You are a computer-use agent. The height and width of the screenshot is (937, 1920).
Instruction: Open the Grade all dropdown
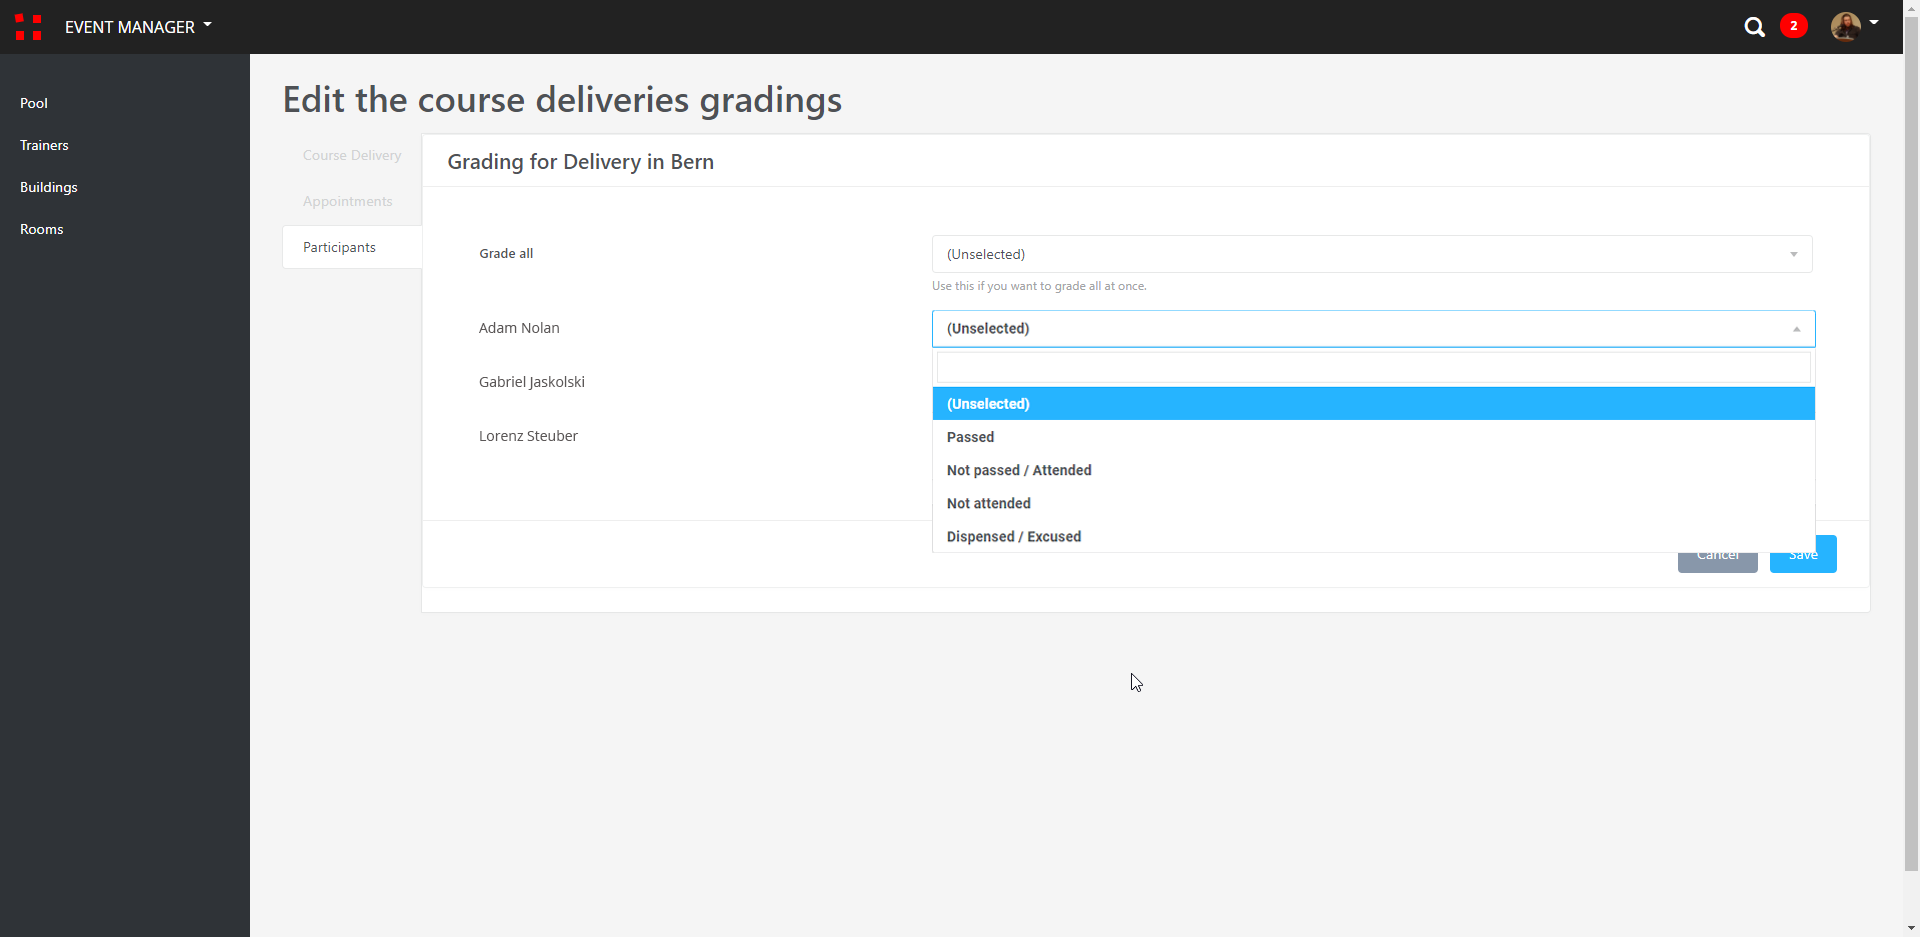[x=1371, y=254]
